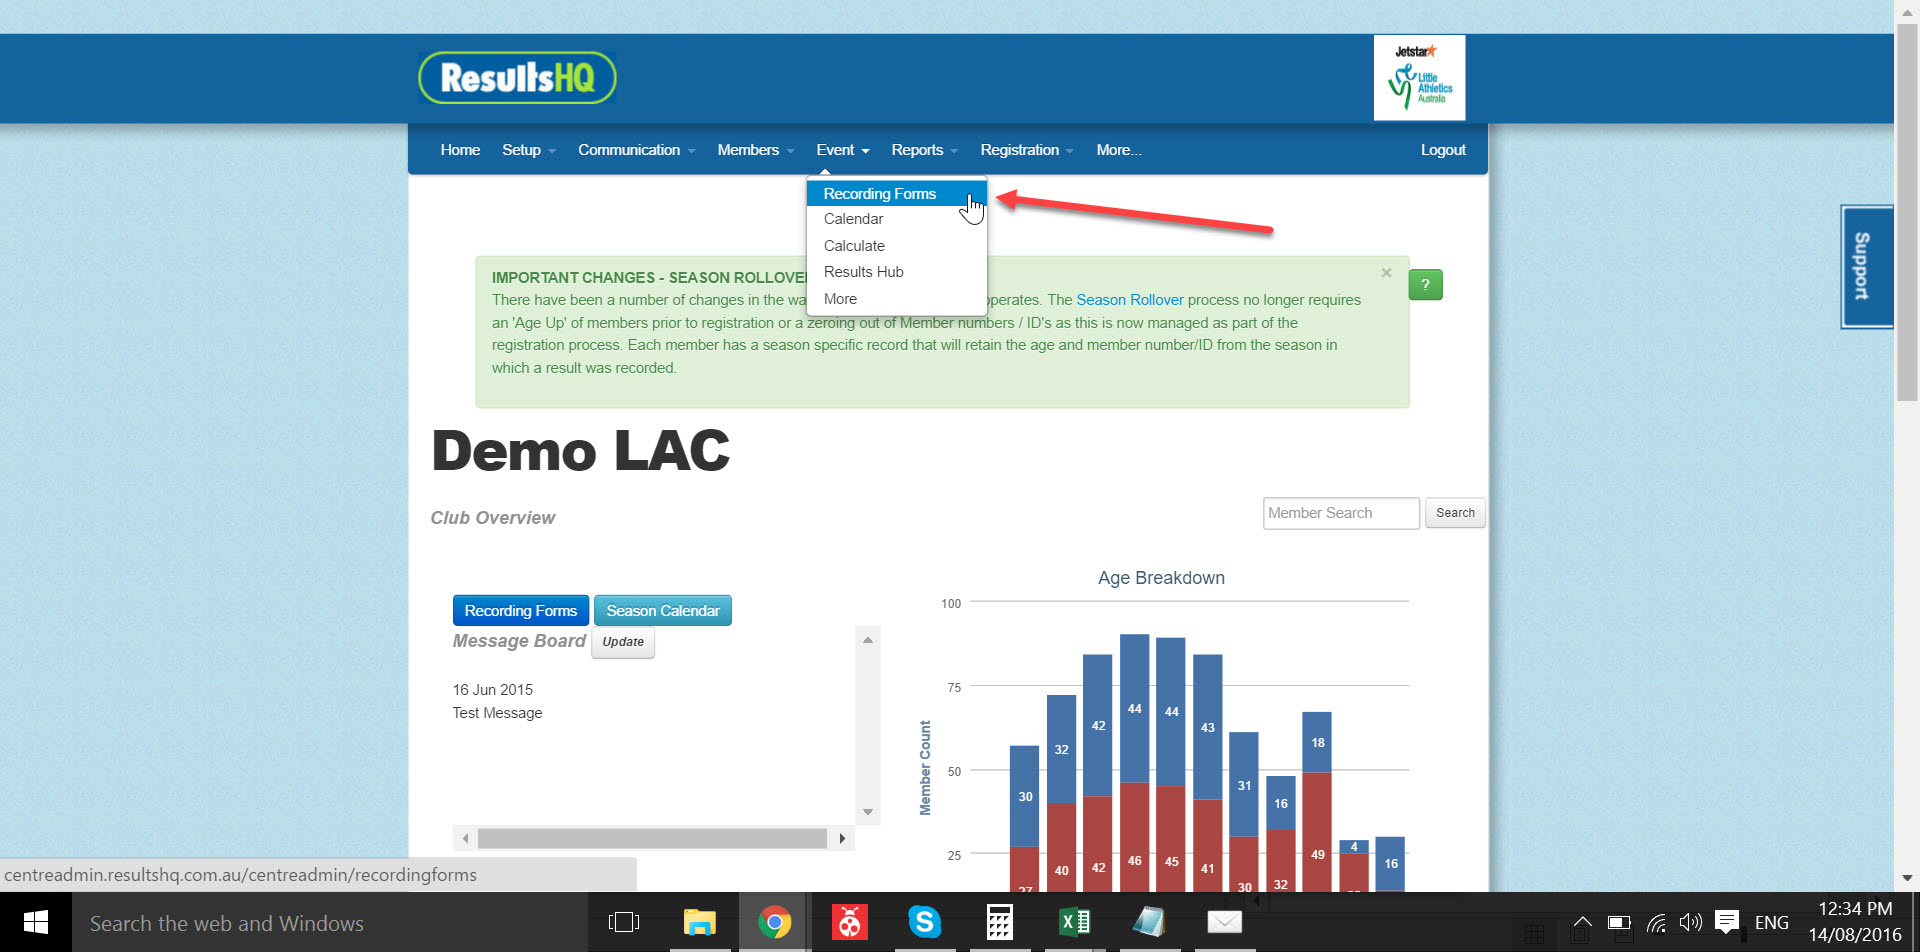1920x952 pixels.
Task: Open Excel from the taskbar
Action: (1074, 922)
